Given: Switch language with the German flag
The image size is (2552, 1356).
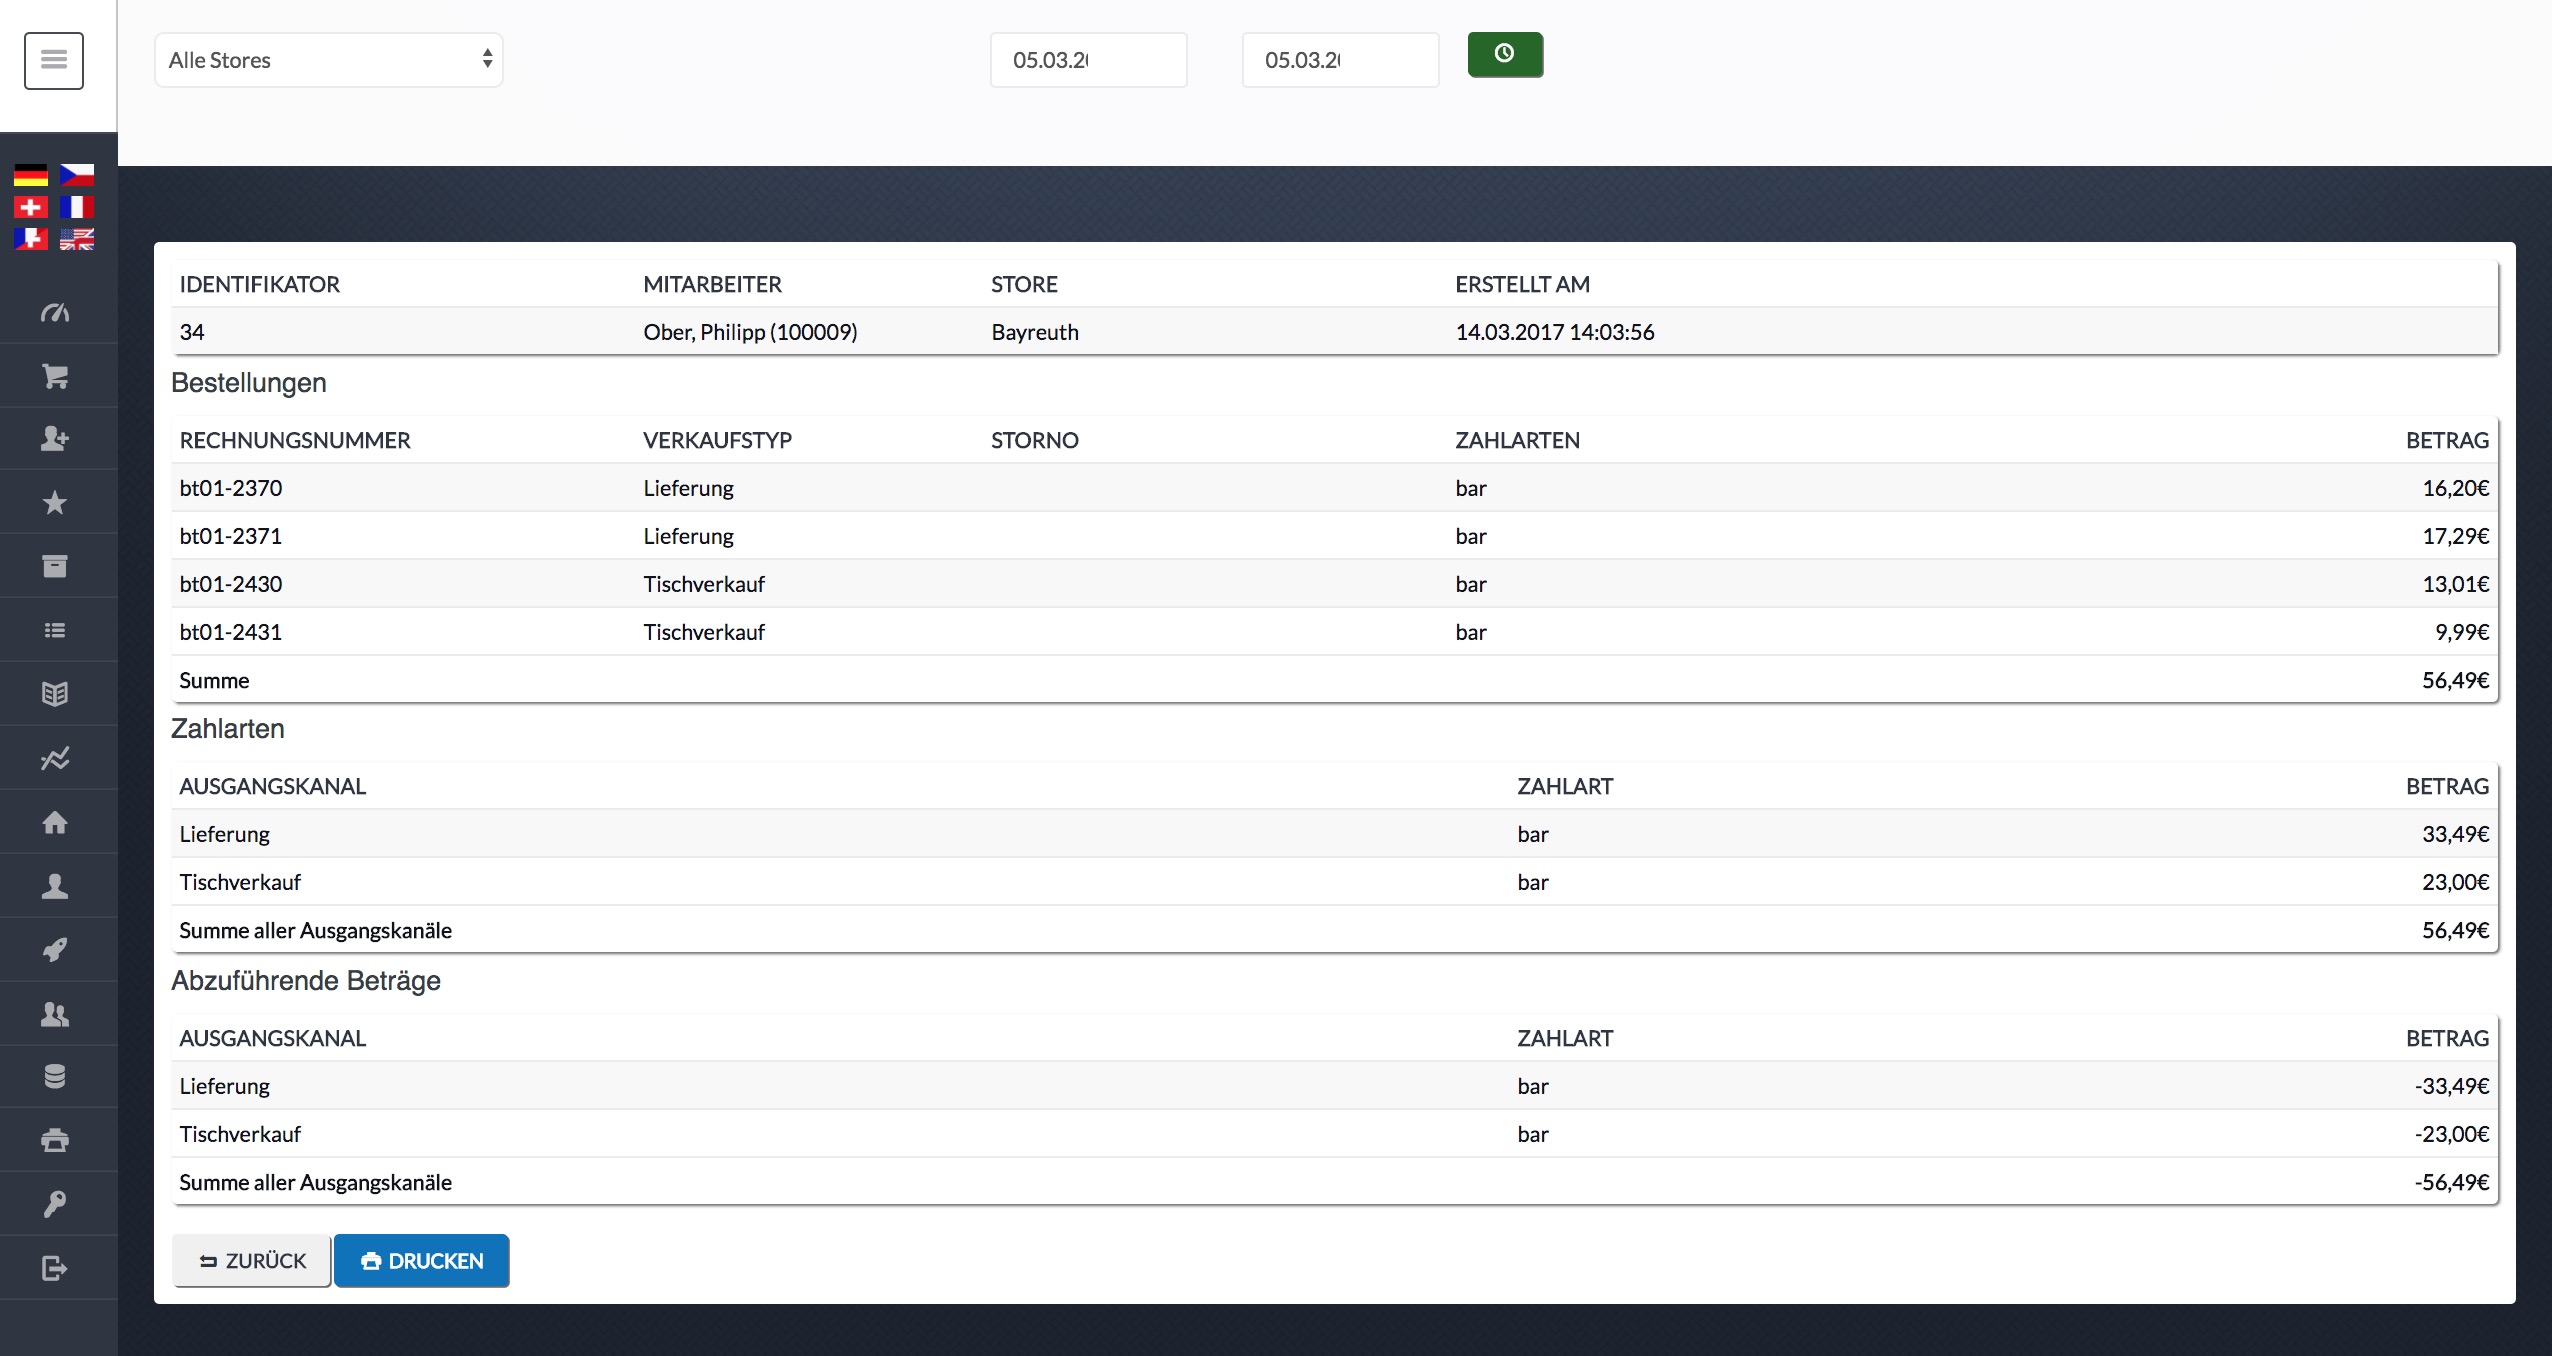Looking at the screenshot, I should pyautogui.click(x=31, y=175).
